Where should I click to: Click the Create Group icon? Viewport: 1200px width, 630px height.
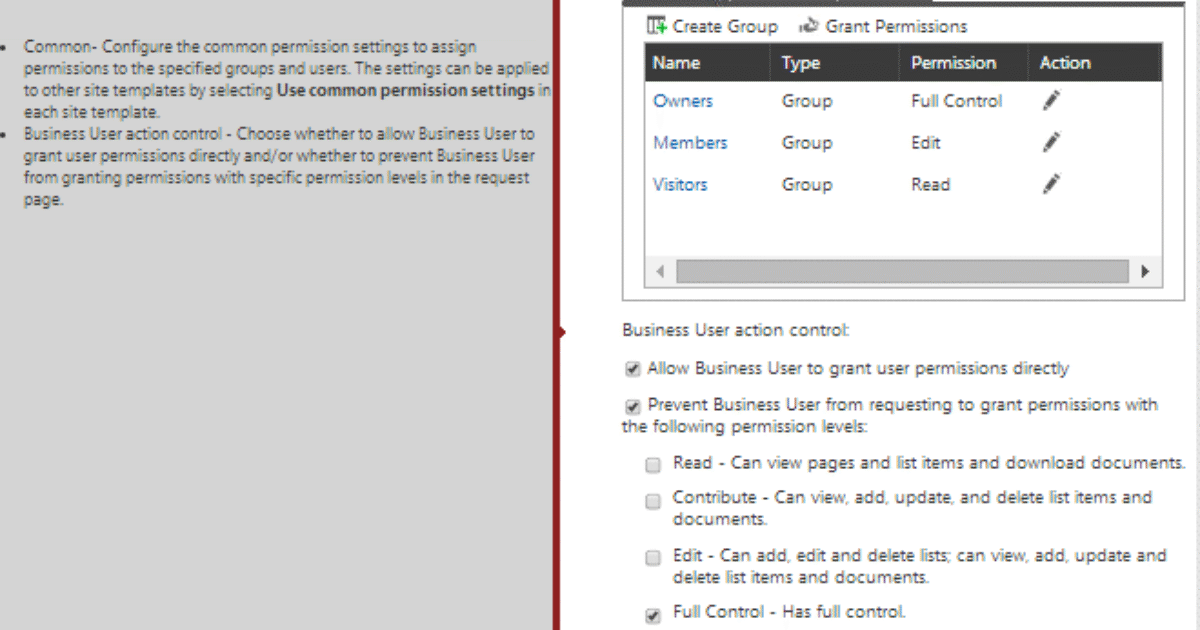[655, 26]
